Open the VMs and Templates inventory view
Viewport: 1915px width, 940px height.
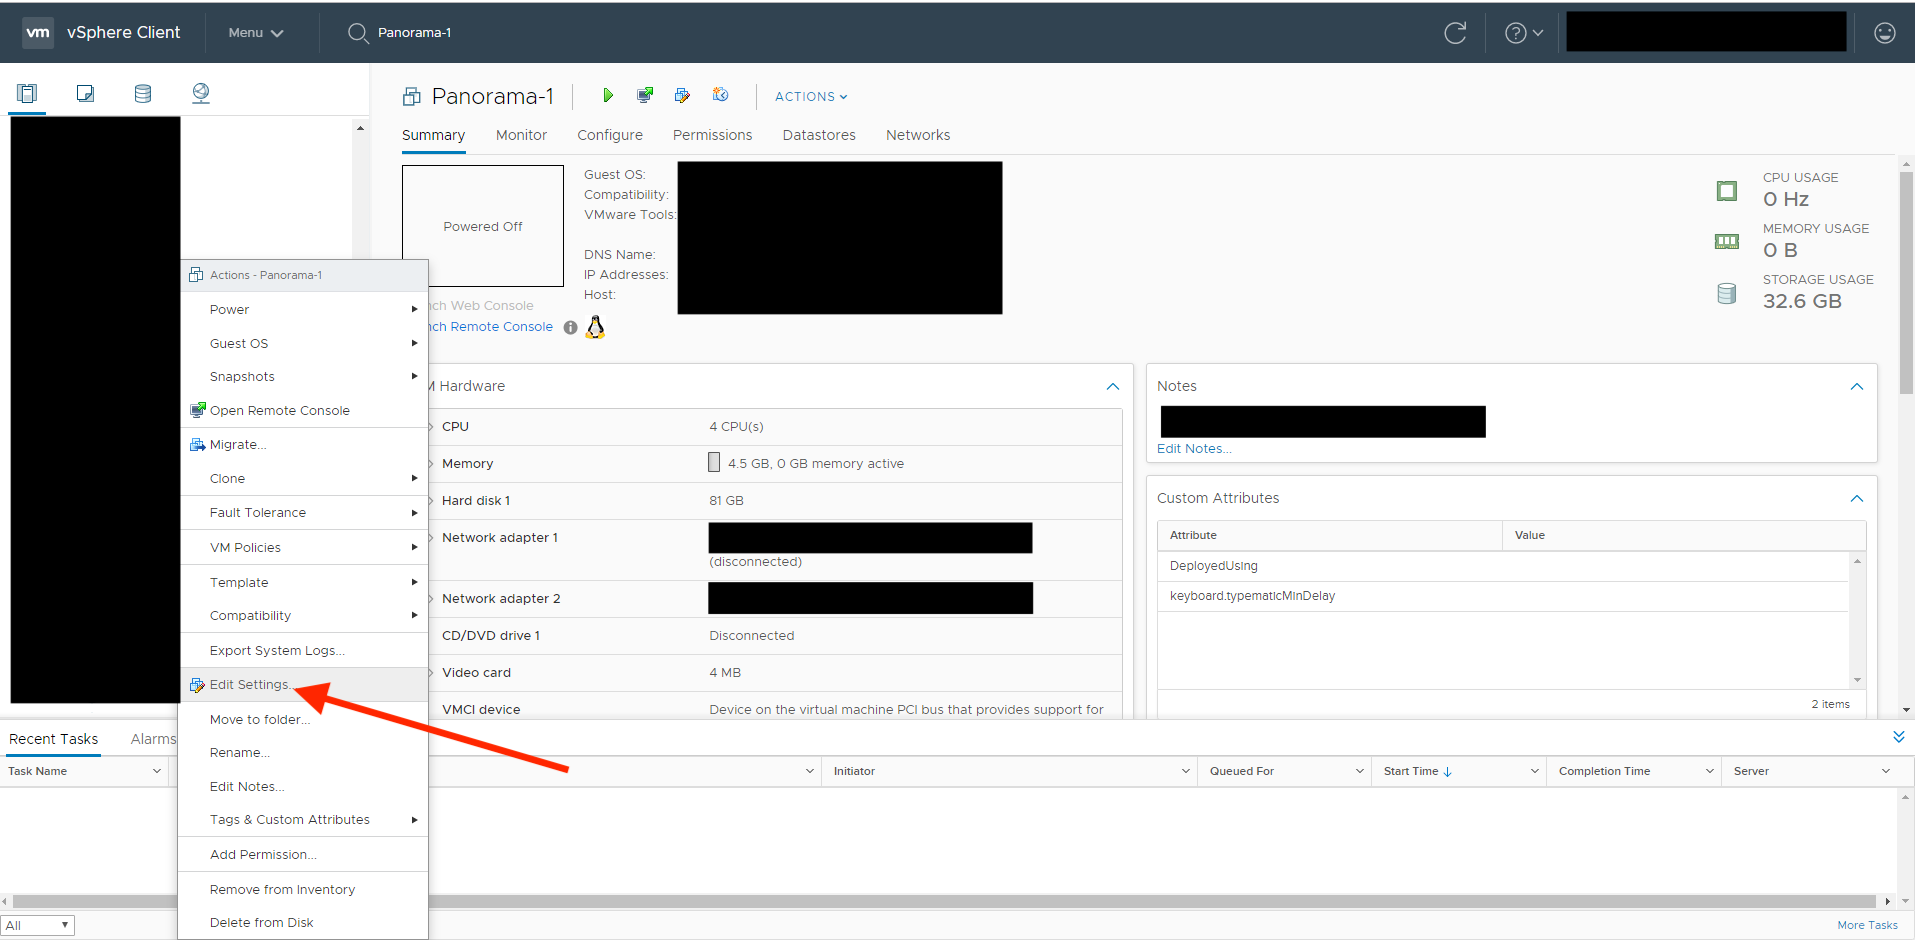85,92
